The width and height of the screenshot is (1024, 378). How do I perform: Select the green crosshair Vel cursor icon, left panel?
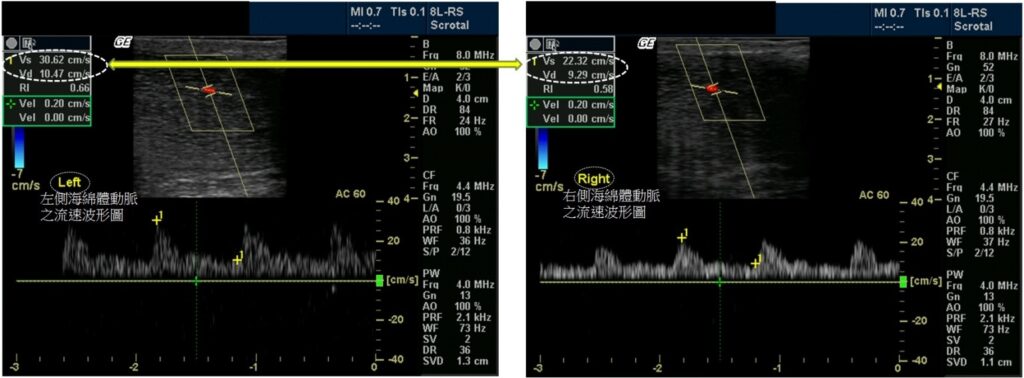9,104
